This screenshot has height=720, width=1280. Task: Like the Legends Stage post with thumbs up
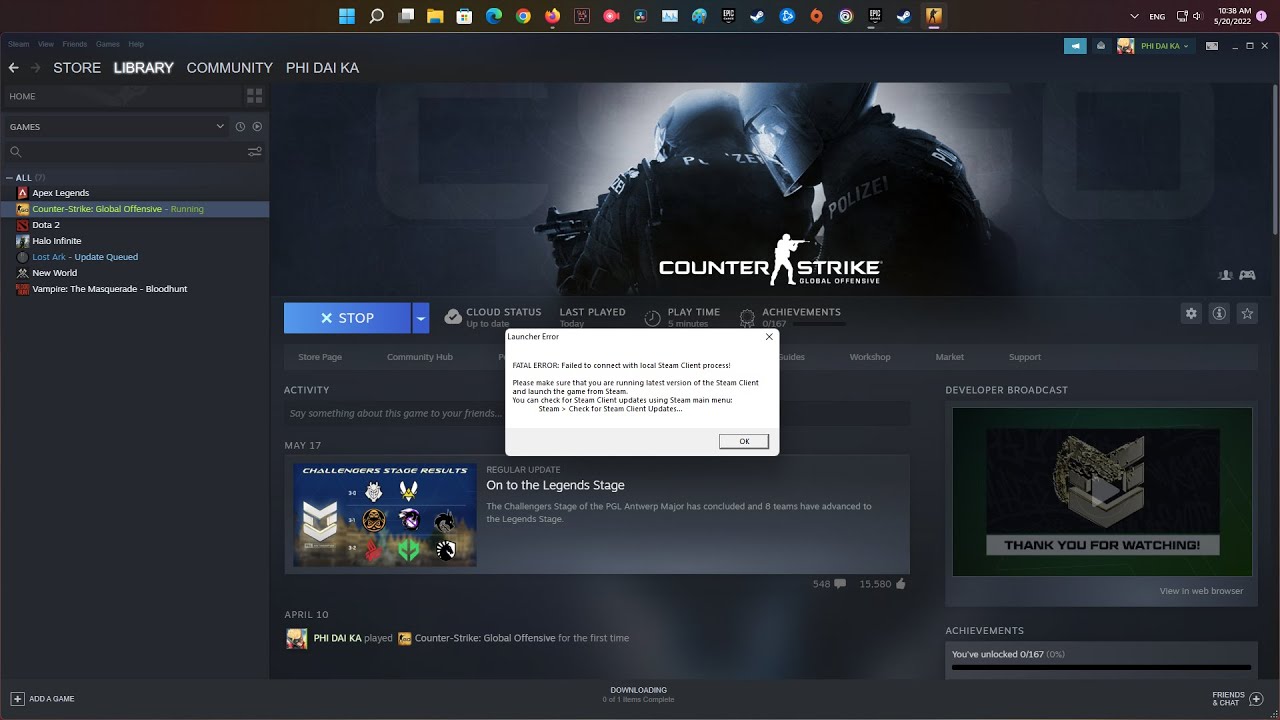click(x=883, y=584)
